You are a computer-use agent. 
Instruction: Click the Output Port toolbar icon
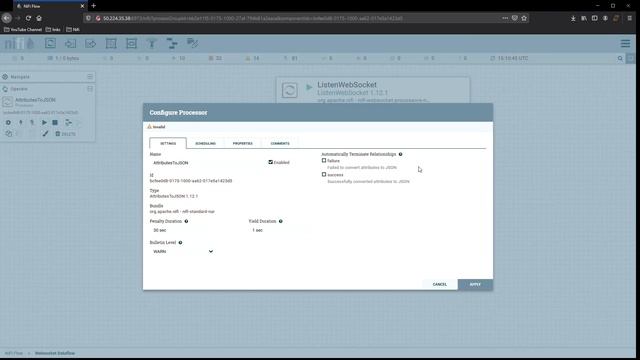[x=91, y=43]
